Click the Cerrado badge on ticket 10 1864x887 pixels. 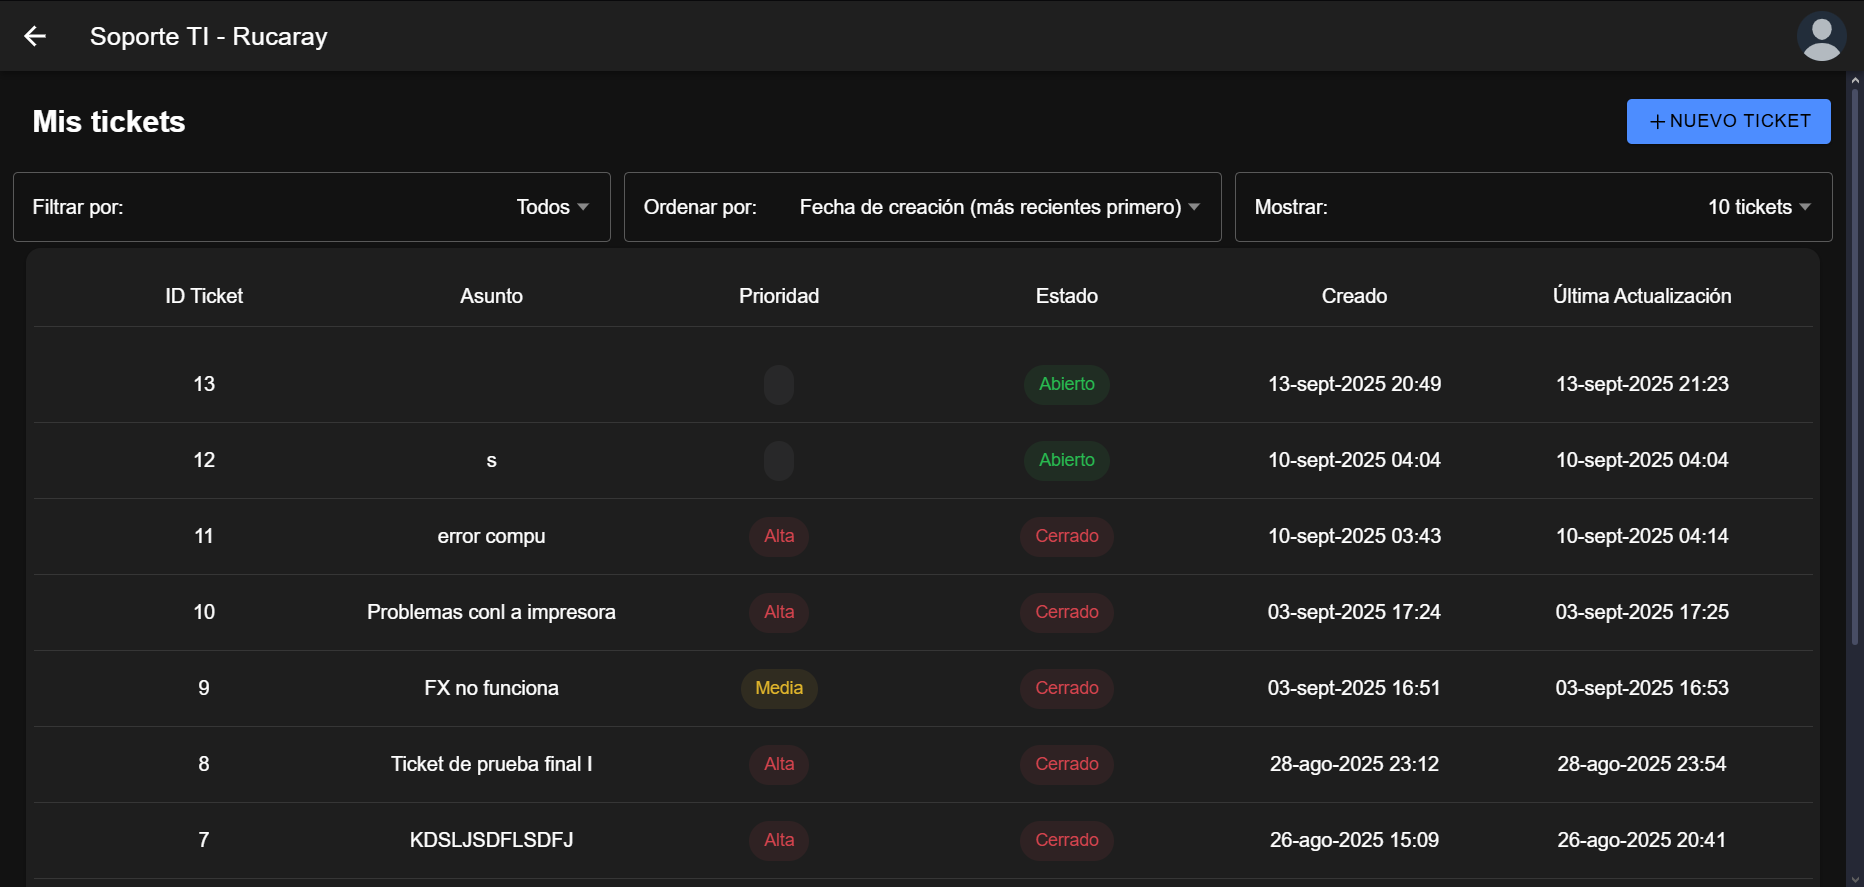[x=1066, y=612]
